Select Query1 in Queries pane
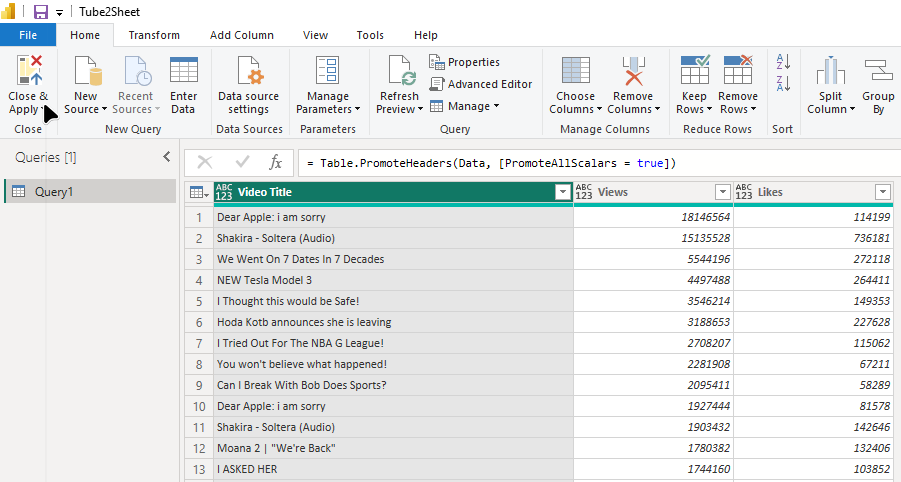 [90, 191]
